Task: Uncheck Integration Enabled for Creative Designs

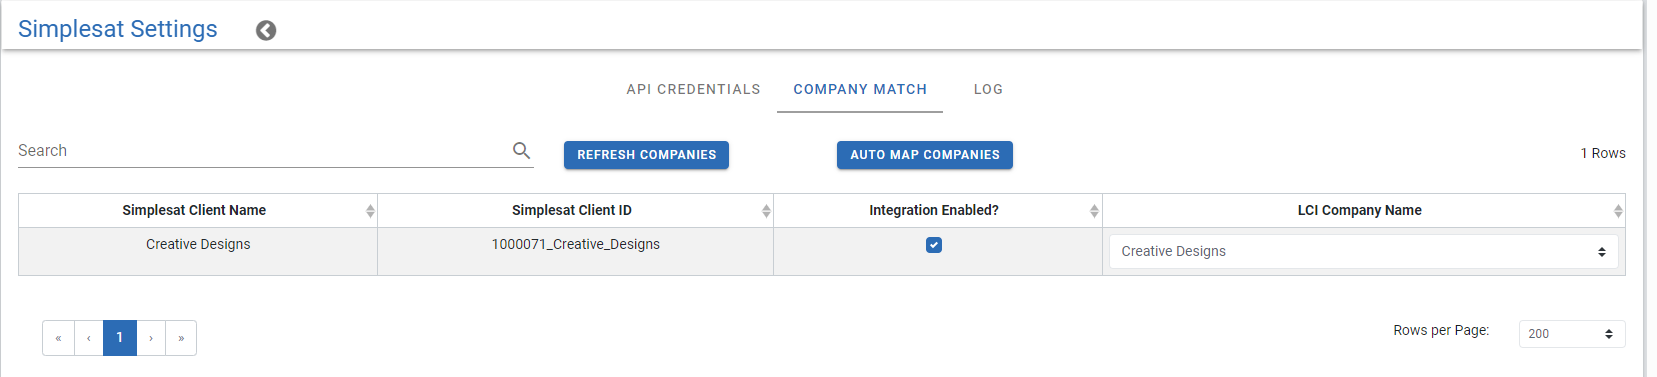Action: pyautogui.click(x=934, y=245)
